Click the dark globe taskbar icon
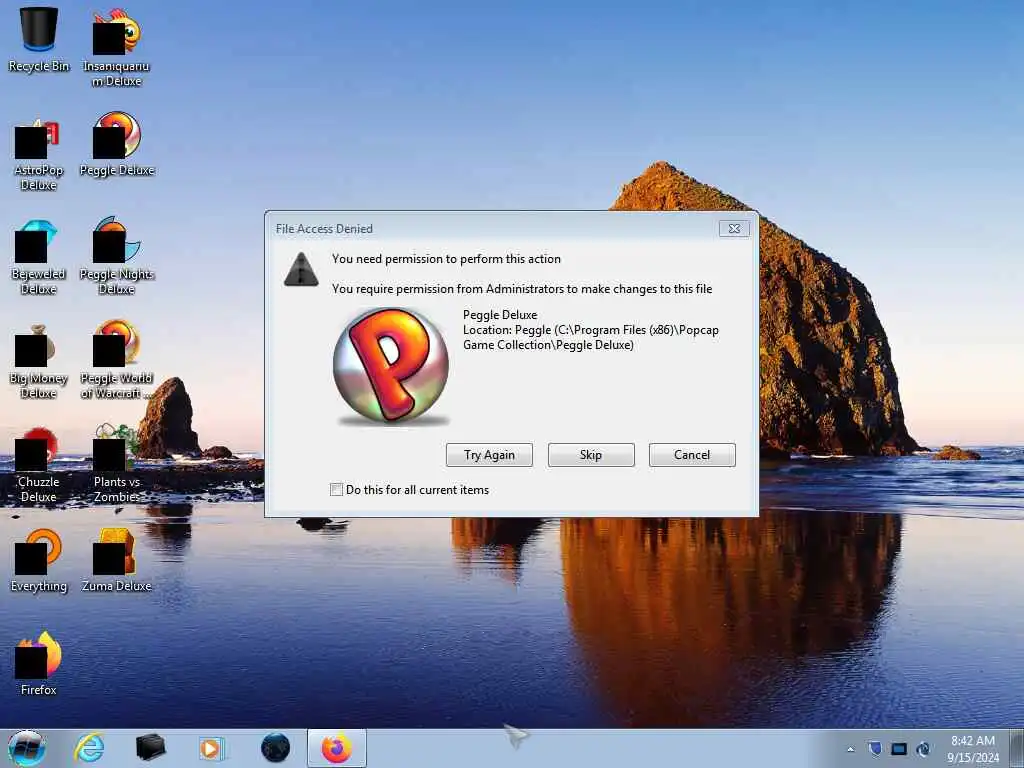This screenshot has width=1024, height=768. (x=275, y=748)
